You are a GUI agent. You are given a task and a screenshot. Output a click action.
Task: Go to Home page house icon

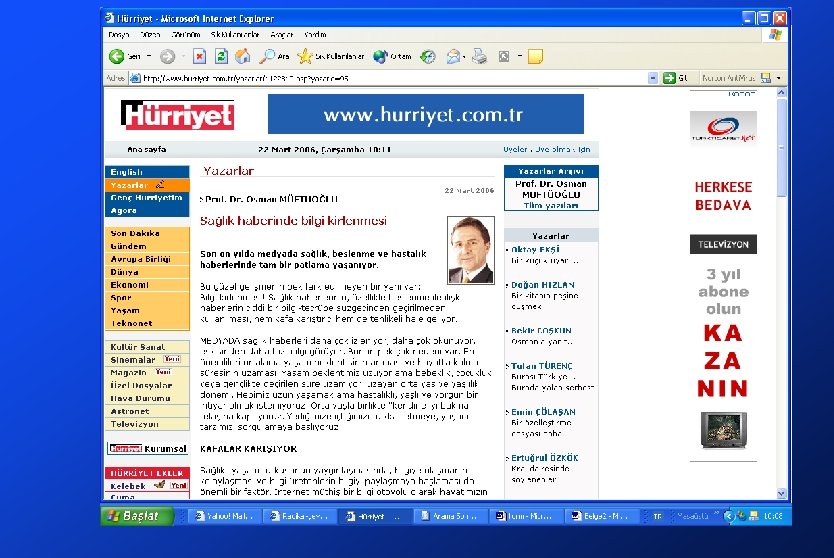pyautogui.click(x=243, y=56)
